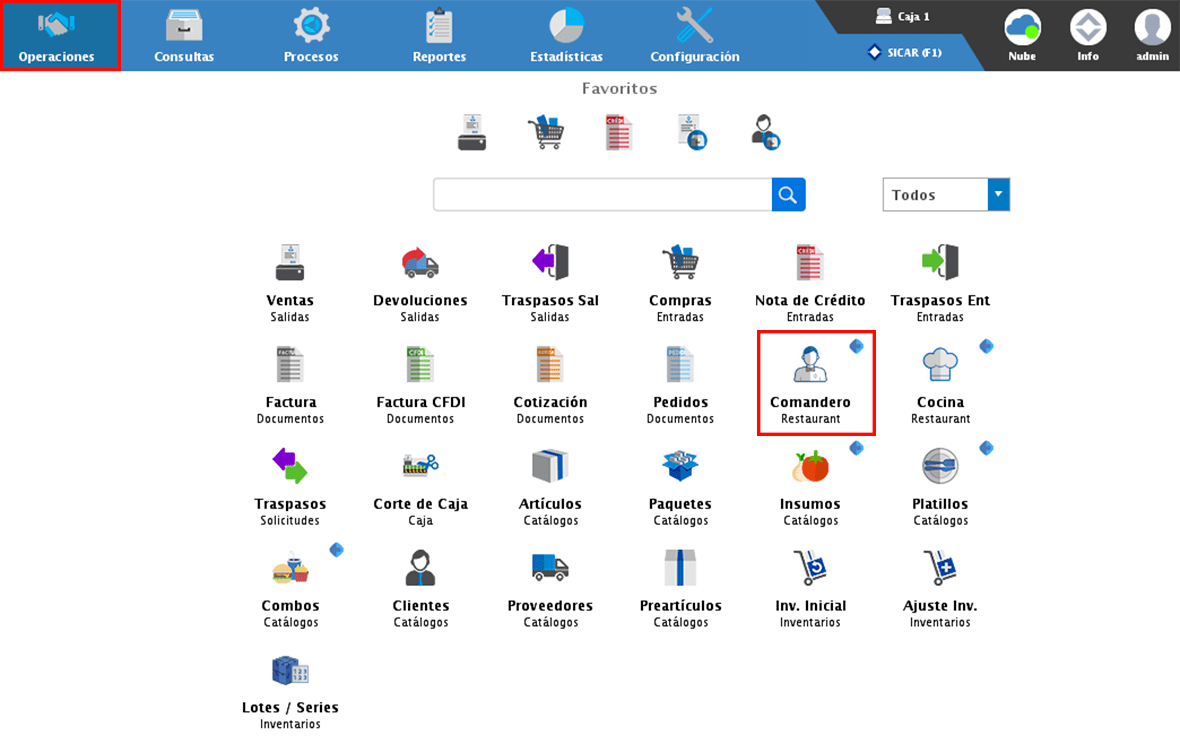
Task: Open Lotes / Series inventory icon
Action: tap(290, 670)
